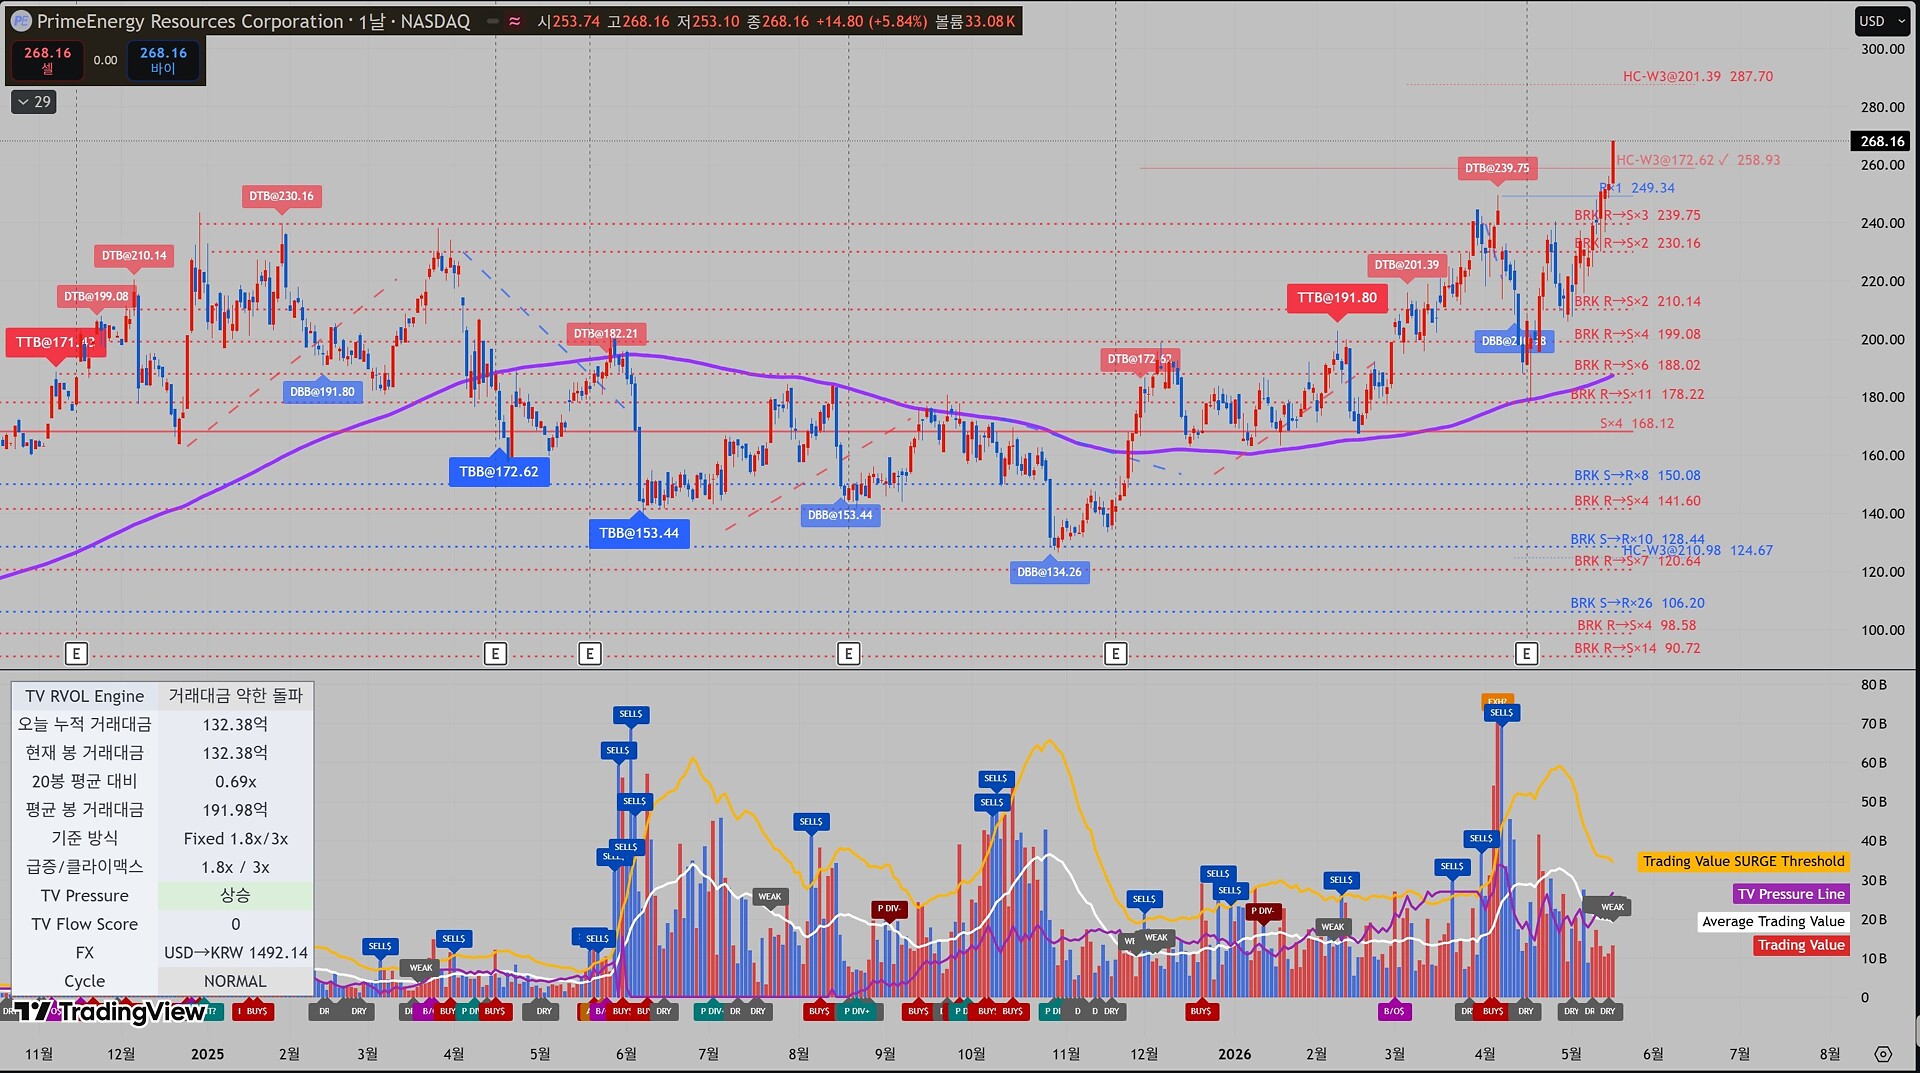This screenshot has height=1073, width=1920.
Task: Click the TradingView logo
Action: (110, 1011)
